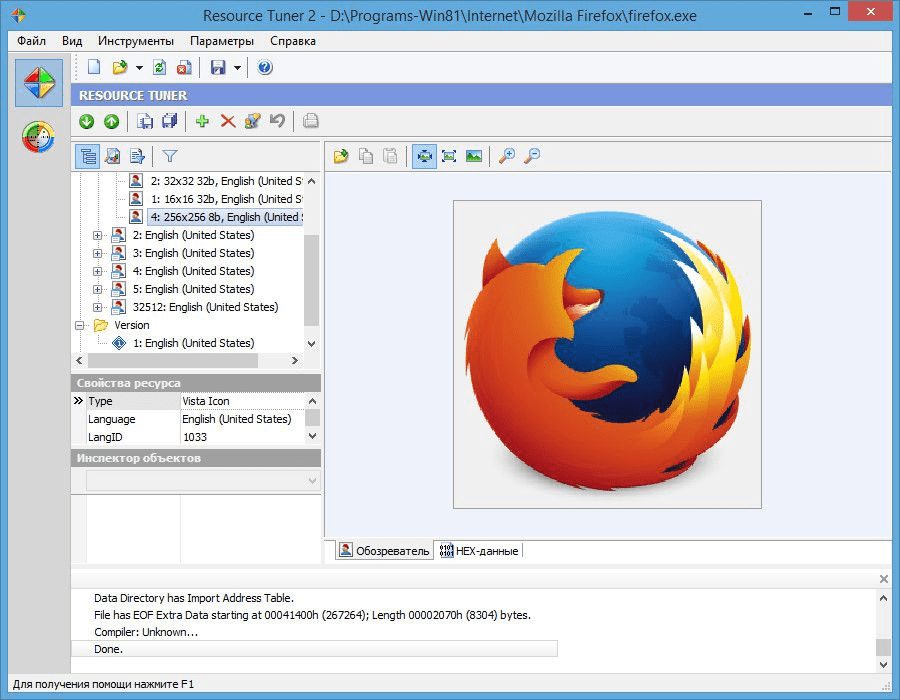This screenshot has width=900, height=700.
Task: Click the green plus add resource icon
Action: point(202,121)
